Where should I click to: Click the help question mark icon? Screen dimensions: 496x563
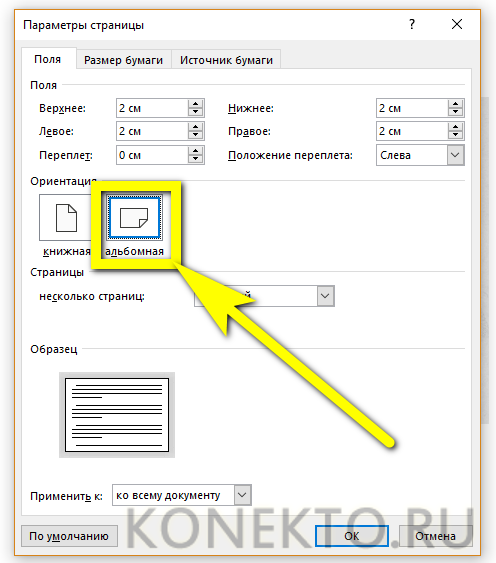(x=412, y=24)
